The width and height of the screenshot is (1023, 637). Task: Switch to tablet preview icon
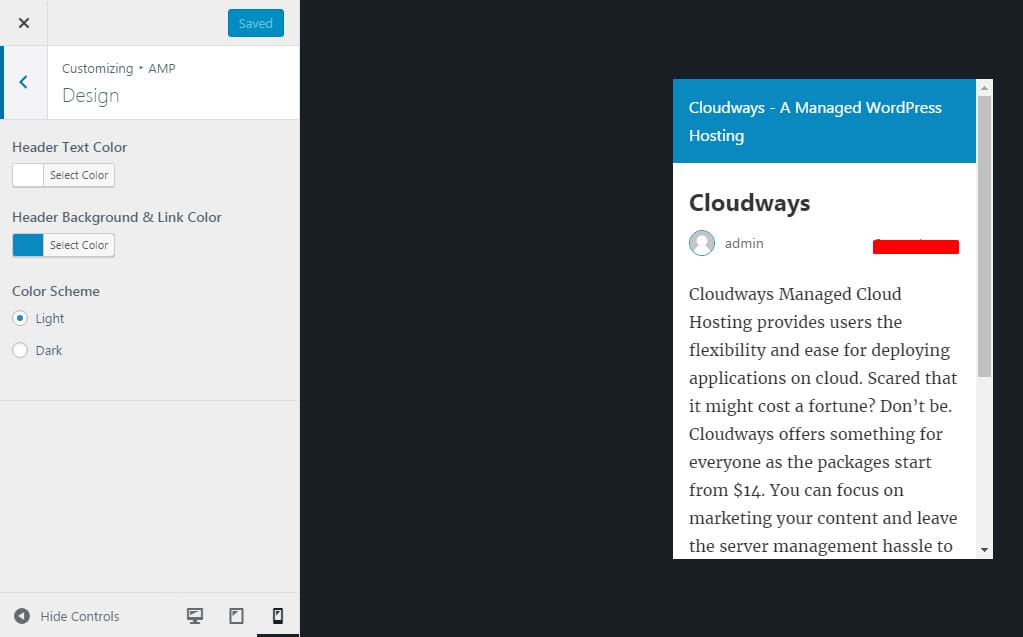(237, 616)
